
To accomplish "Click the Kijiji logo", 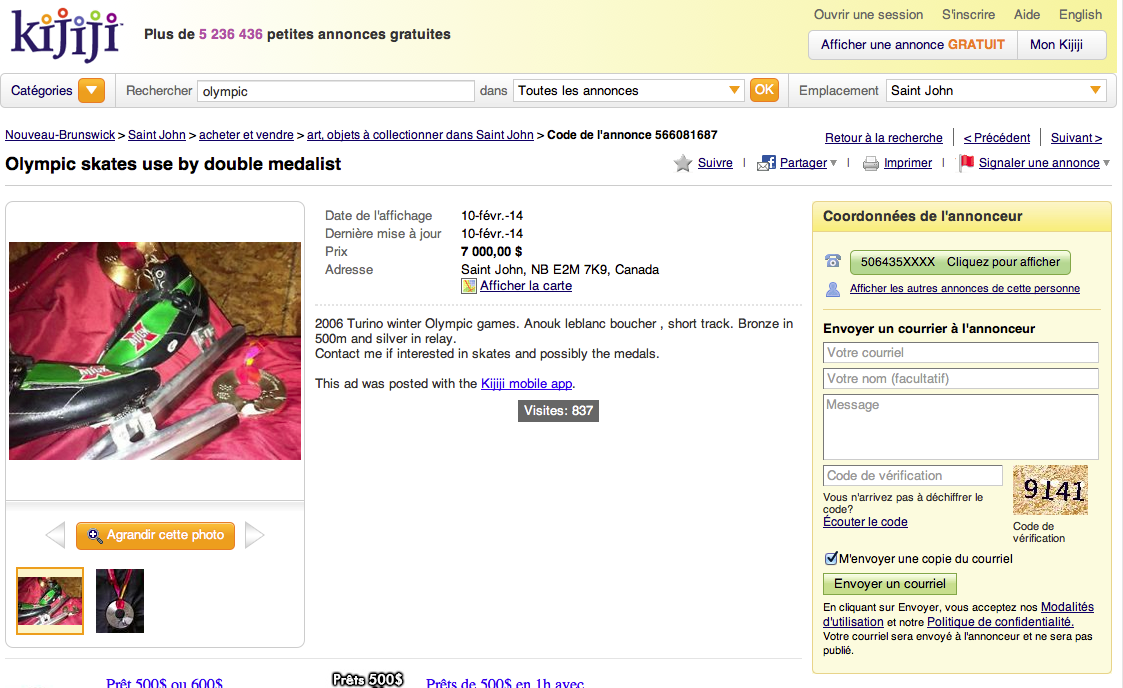I will (x=67, y=34).
